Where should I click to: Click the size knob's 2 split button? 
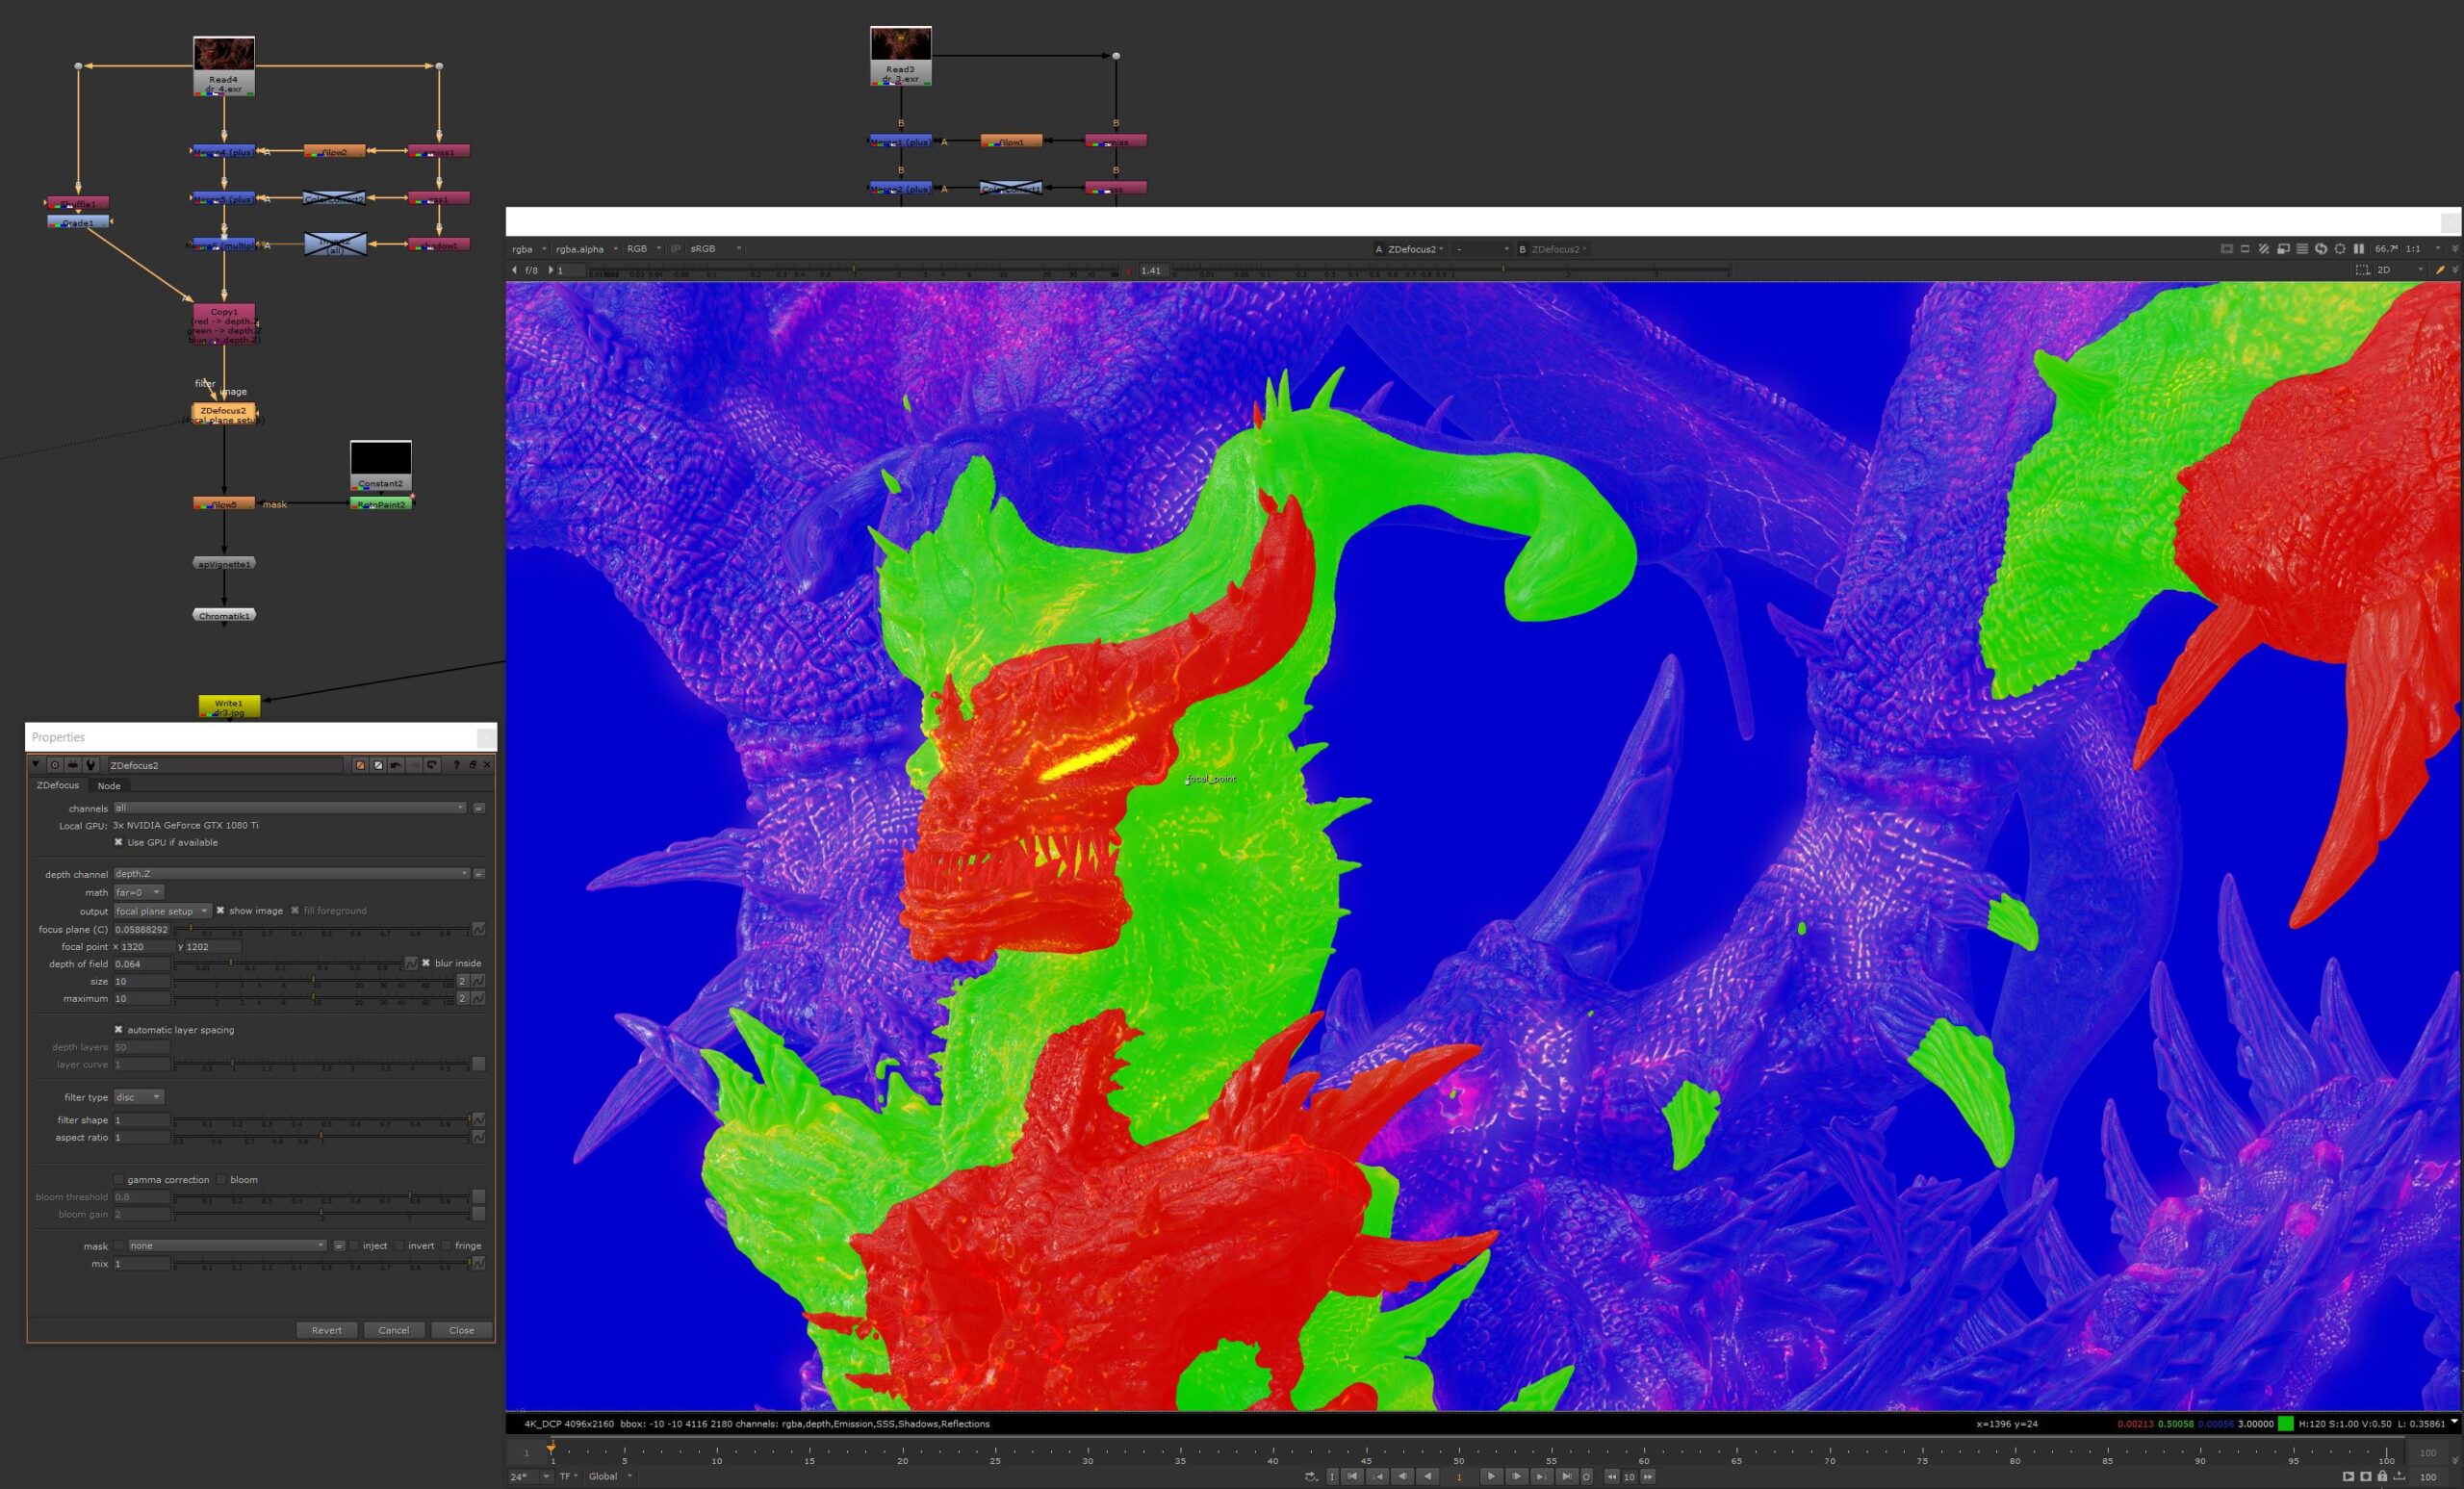[x=463, y=981]
